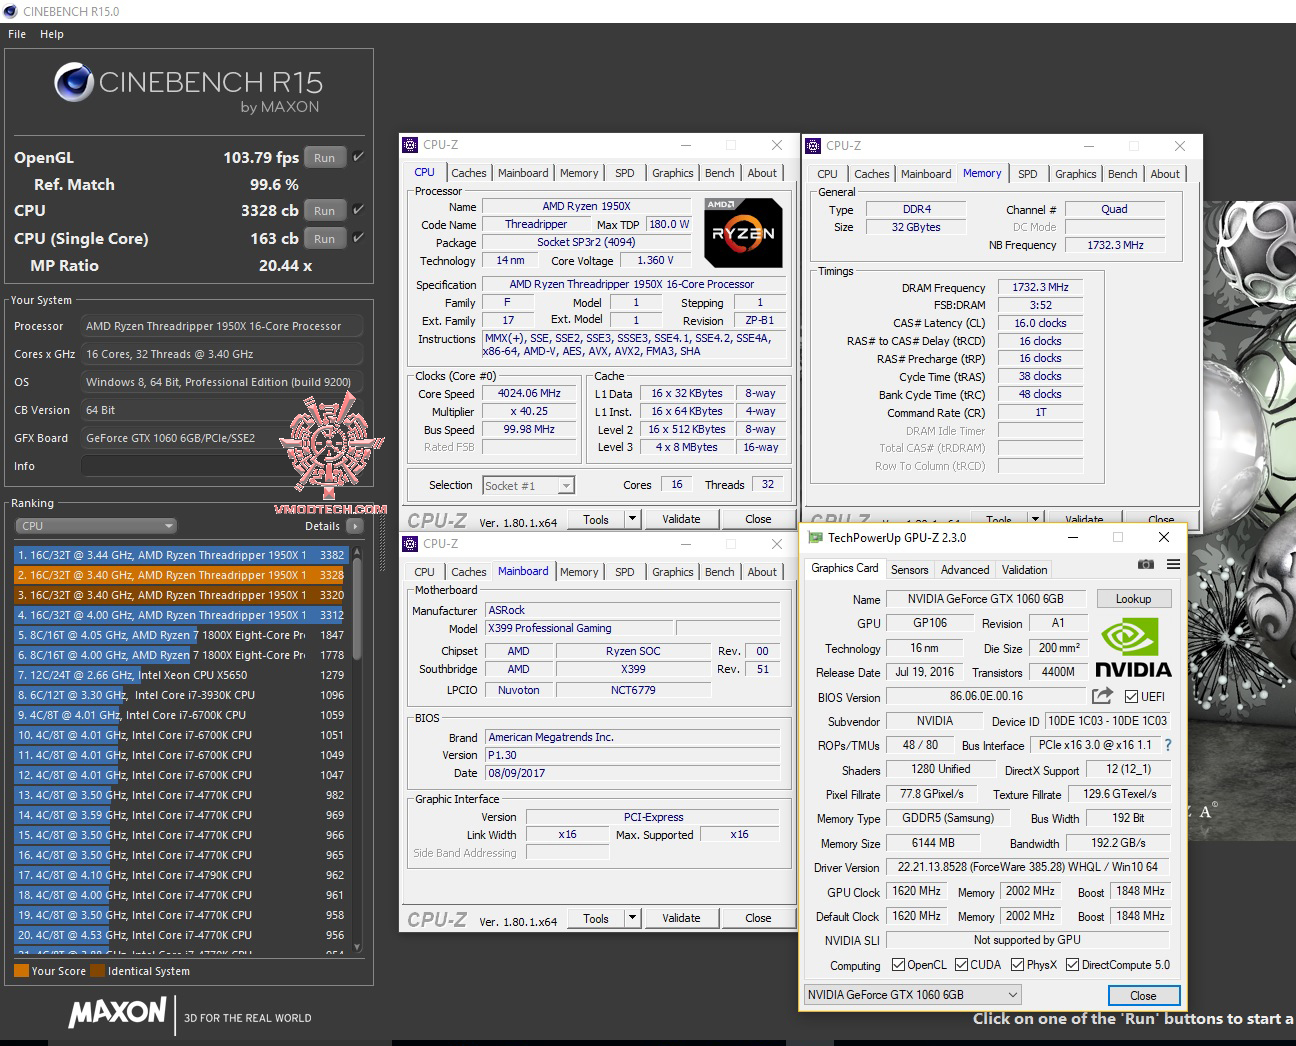Open the GPU selector dropdown in GPU-Z
1296x1046 pixels.
1013,994
